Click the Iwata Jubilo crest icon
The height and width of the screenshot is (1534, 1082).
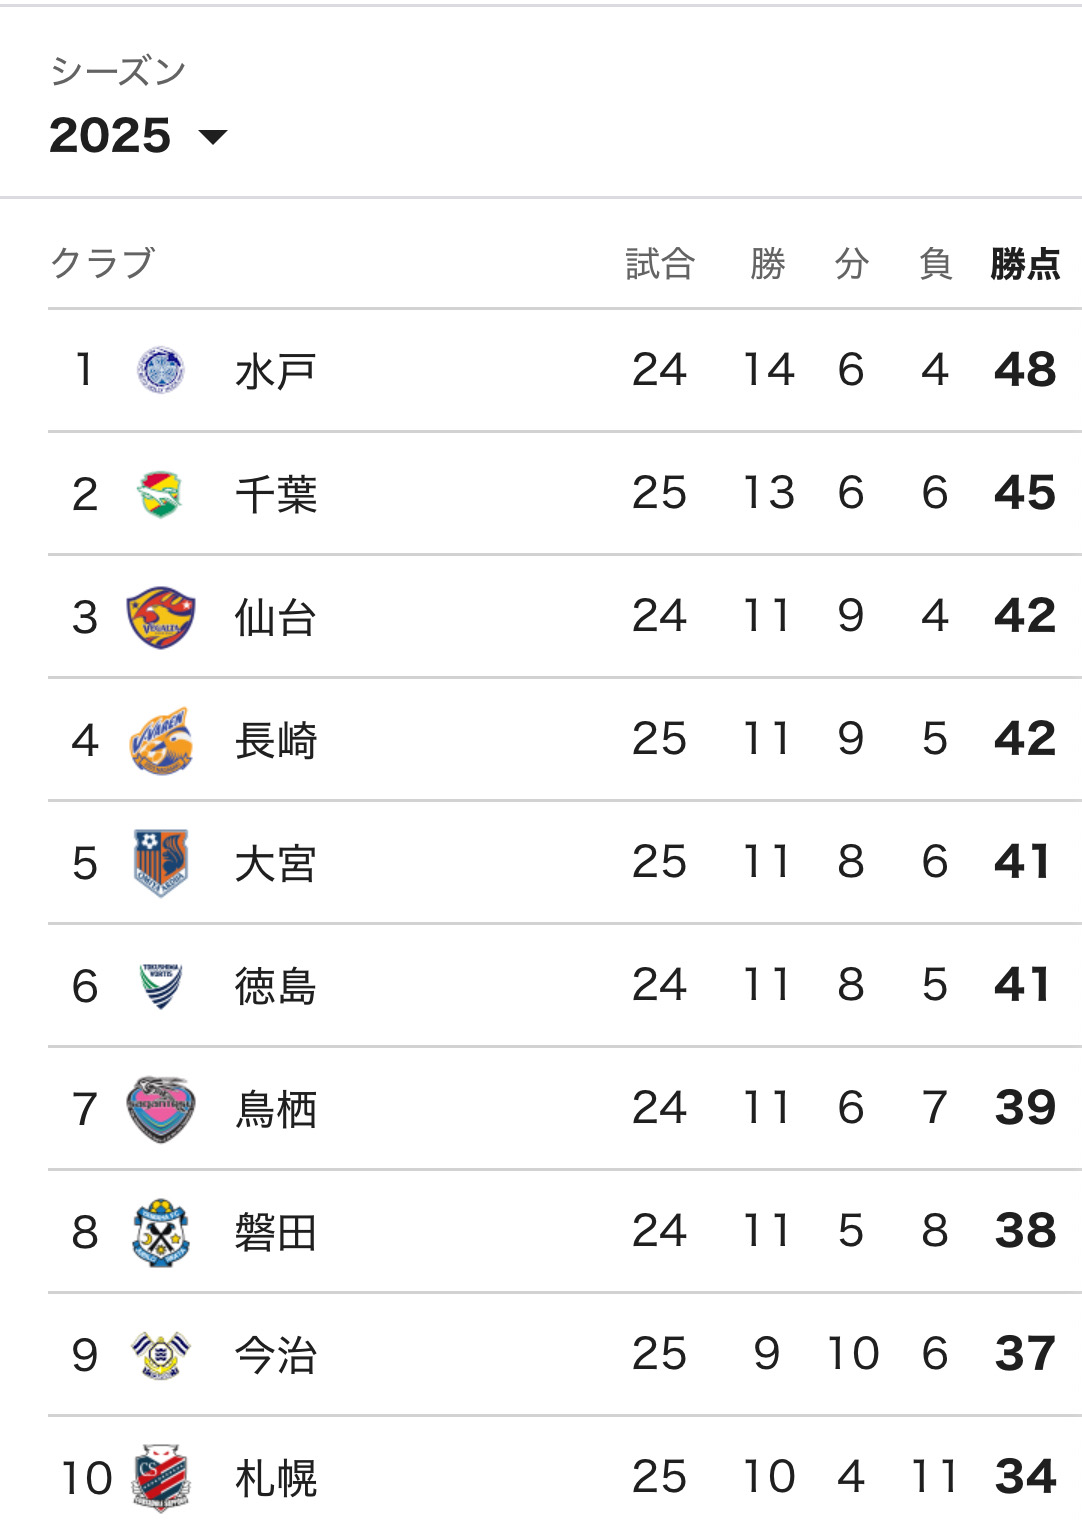pos(160,1232)
